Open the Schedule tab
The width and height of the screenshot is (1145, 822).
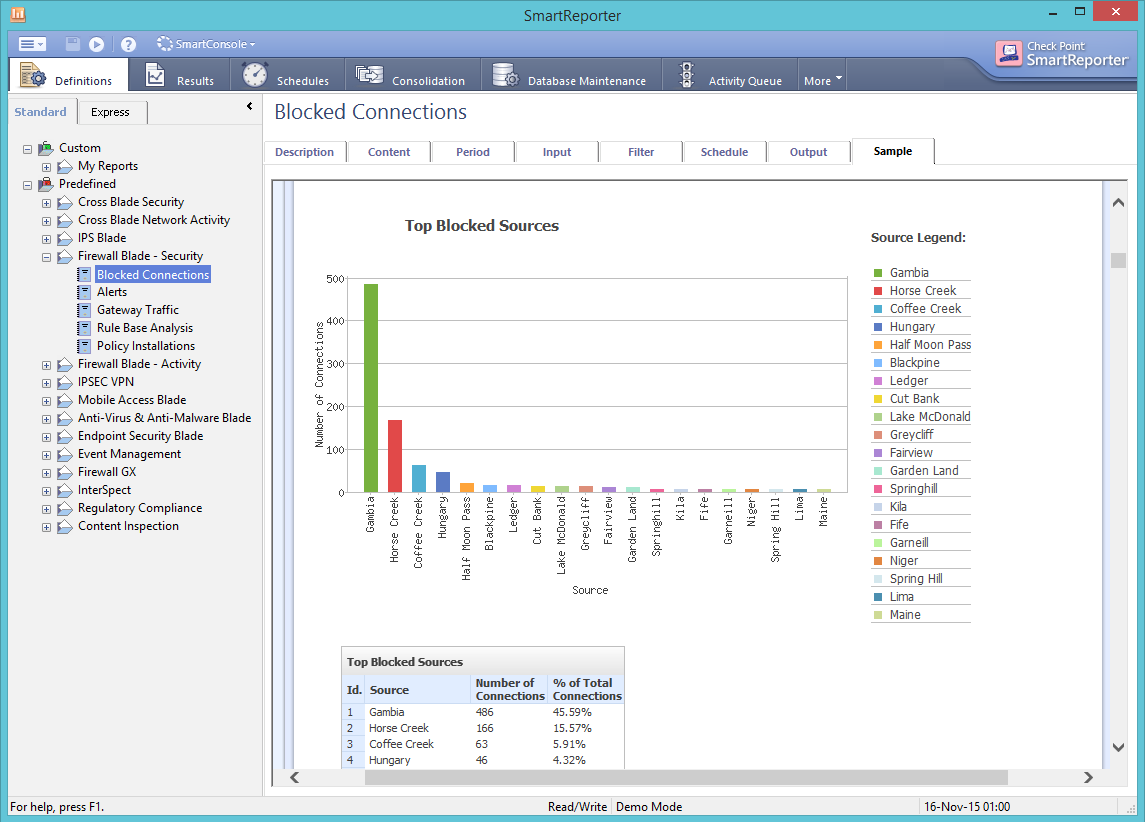724,152
